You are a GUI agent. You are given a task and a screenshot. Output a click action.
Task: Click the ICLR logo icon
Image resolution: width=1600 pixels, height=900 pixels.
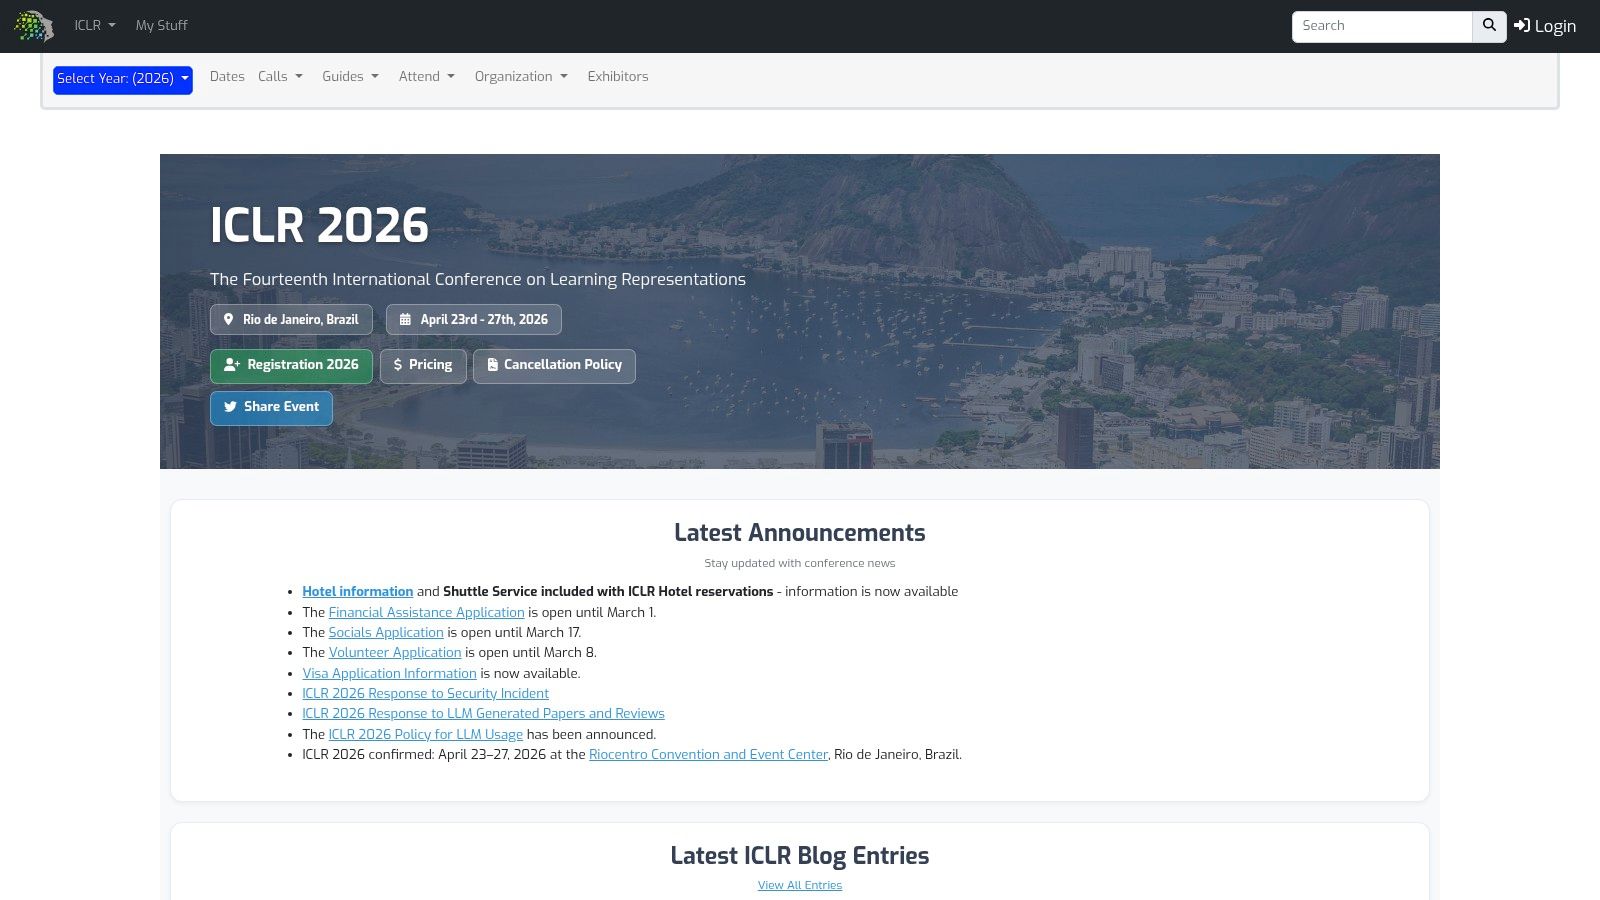click(x=34, y=26)
